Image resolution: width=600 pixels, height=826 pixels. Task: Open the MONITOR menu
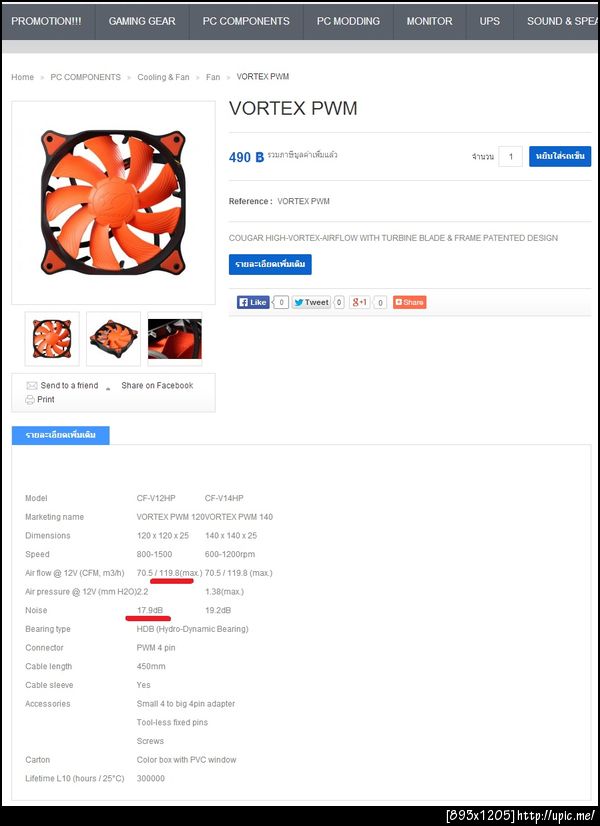click(429, 21)
